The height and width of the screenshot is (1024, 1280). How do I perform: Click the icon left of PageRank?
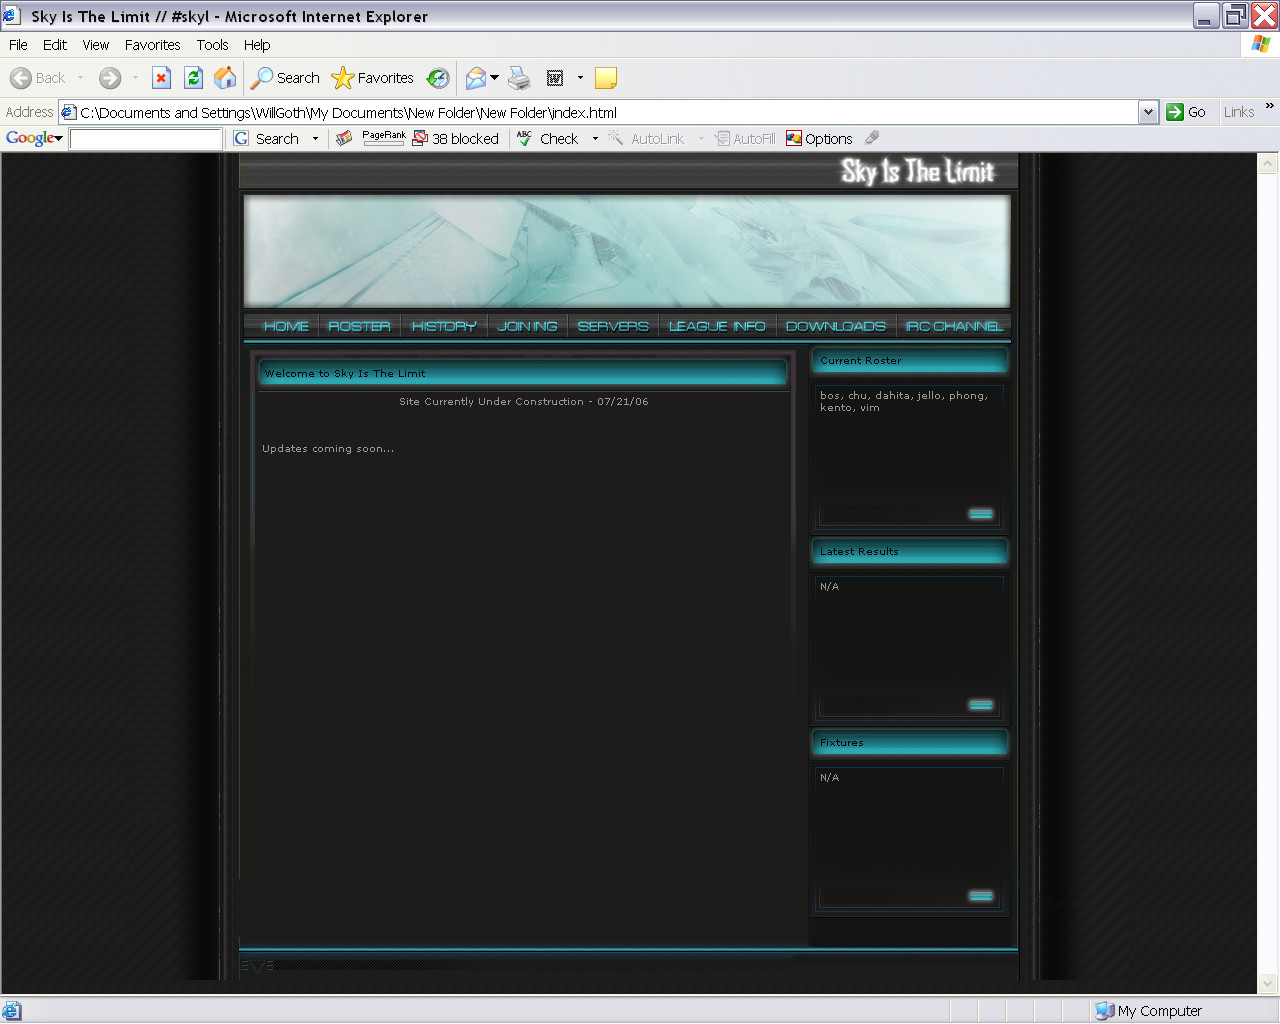pyautogui.click(x=344, y=138)
